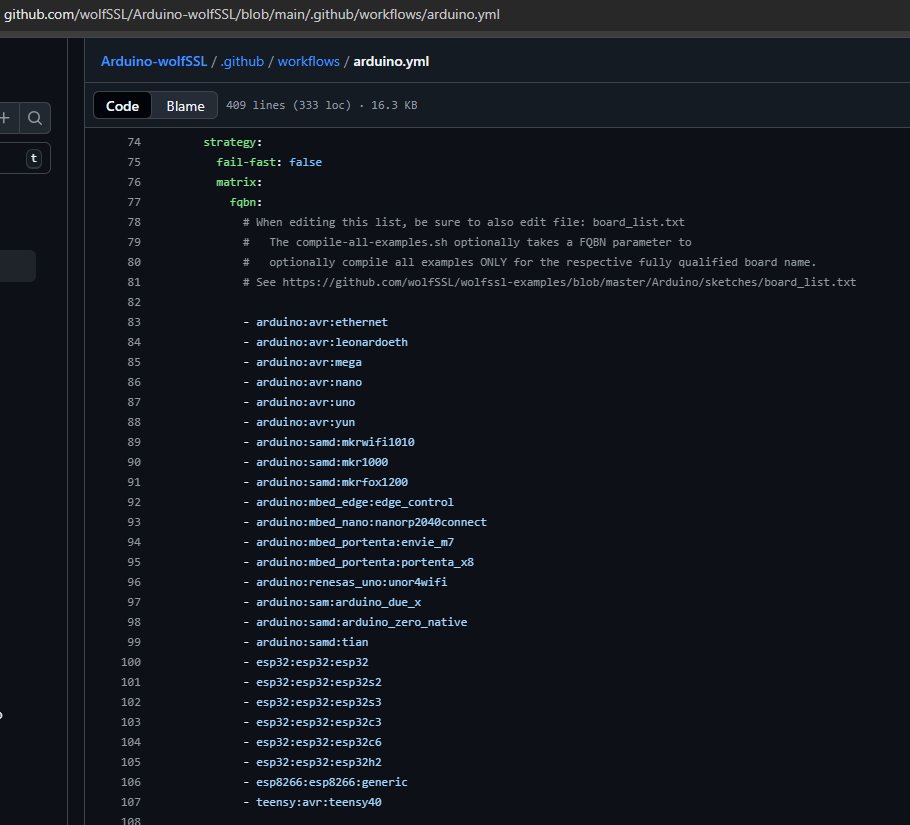The height and width of the screenshot is (825, 910).
Task: Click the arduino:avr:nano entry
Action: (x=309, y=382)
